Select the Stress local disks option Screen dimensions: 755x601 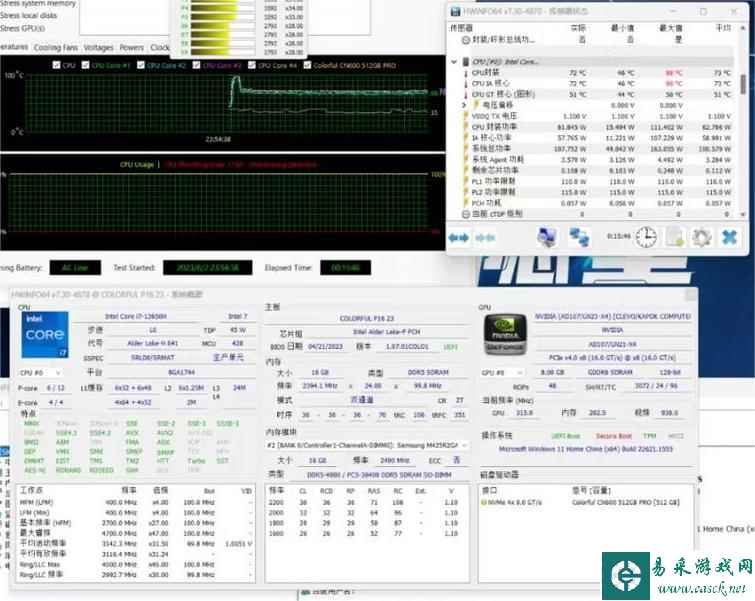point(28,15)
